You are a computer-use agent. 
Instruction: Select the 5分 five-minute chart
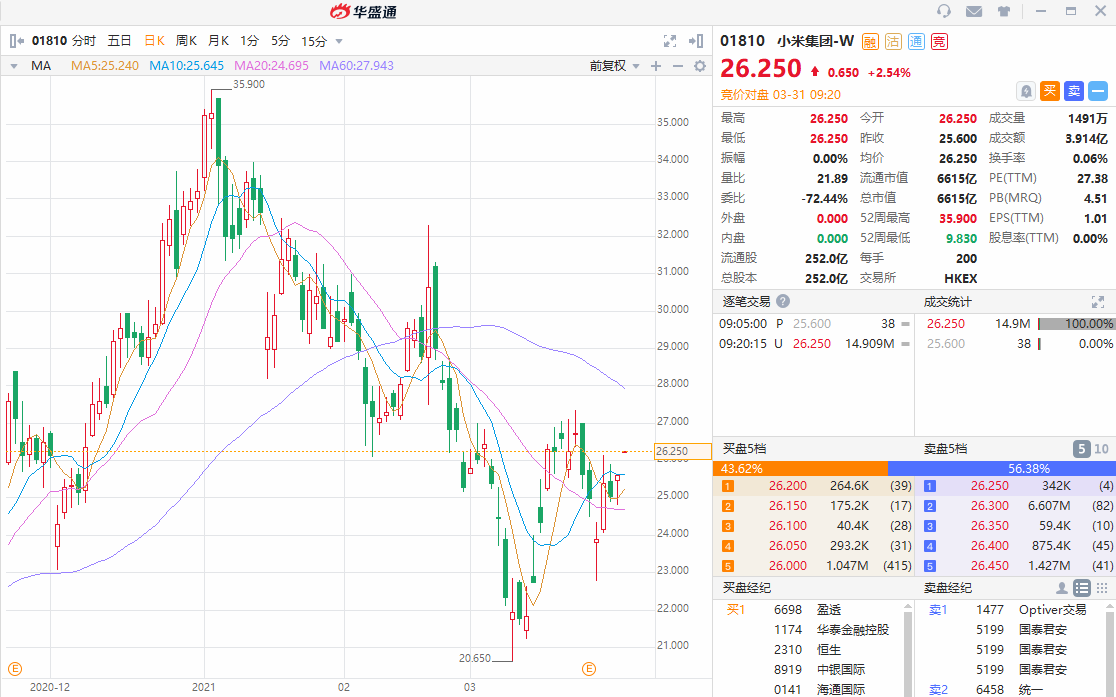[x=280, y=41]
